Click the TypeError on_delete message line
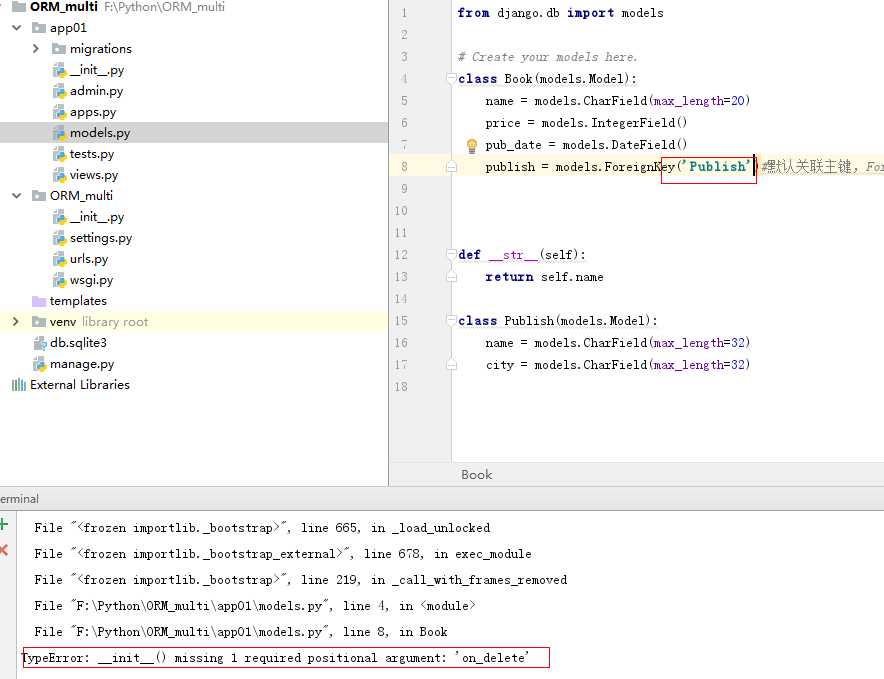Screen dimensions: 884x679 [x=275, y=658]
